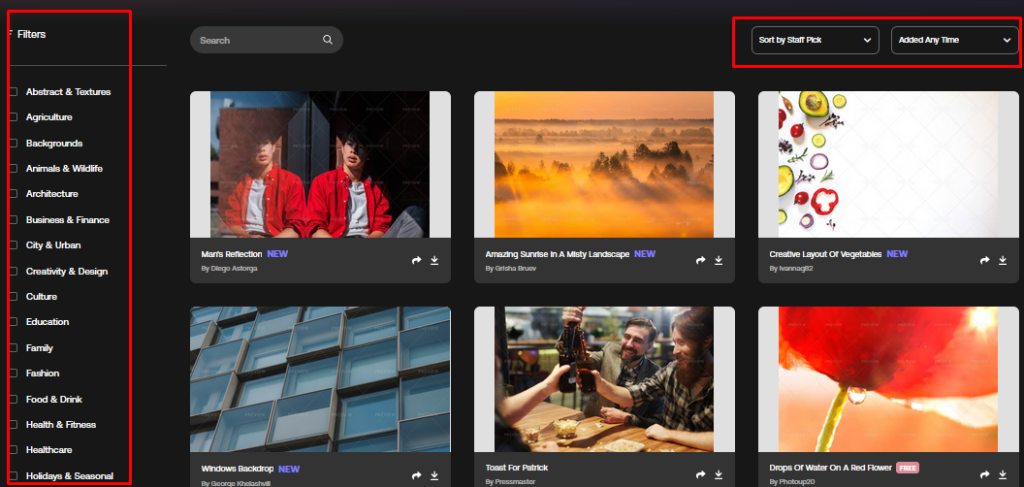Image resolution: width=1024 pixels, height=487 pixels.
Task: Check the Abstract & Textures filter
Action: [13, 92]
